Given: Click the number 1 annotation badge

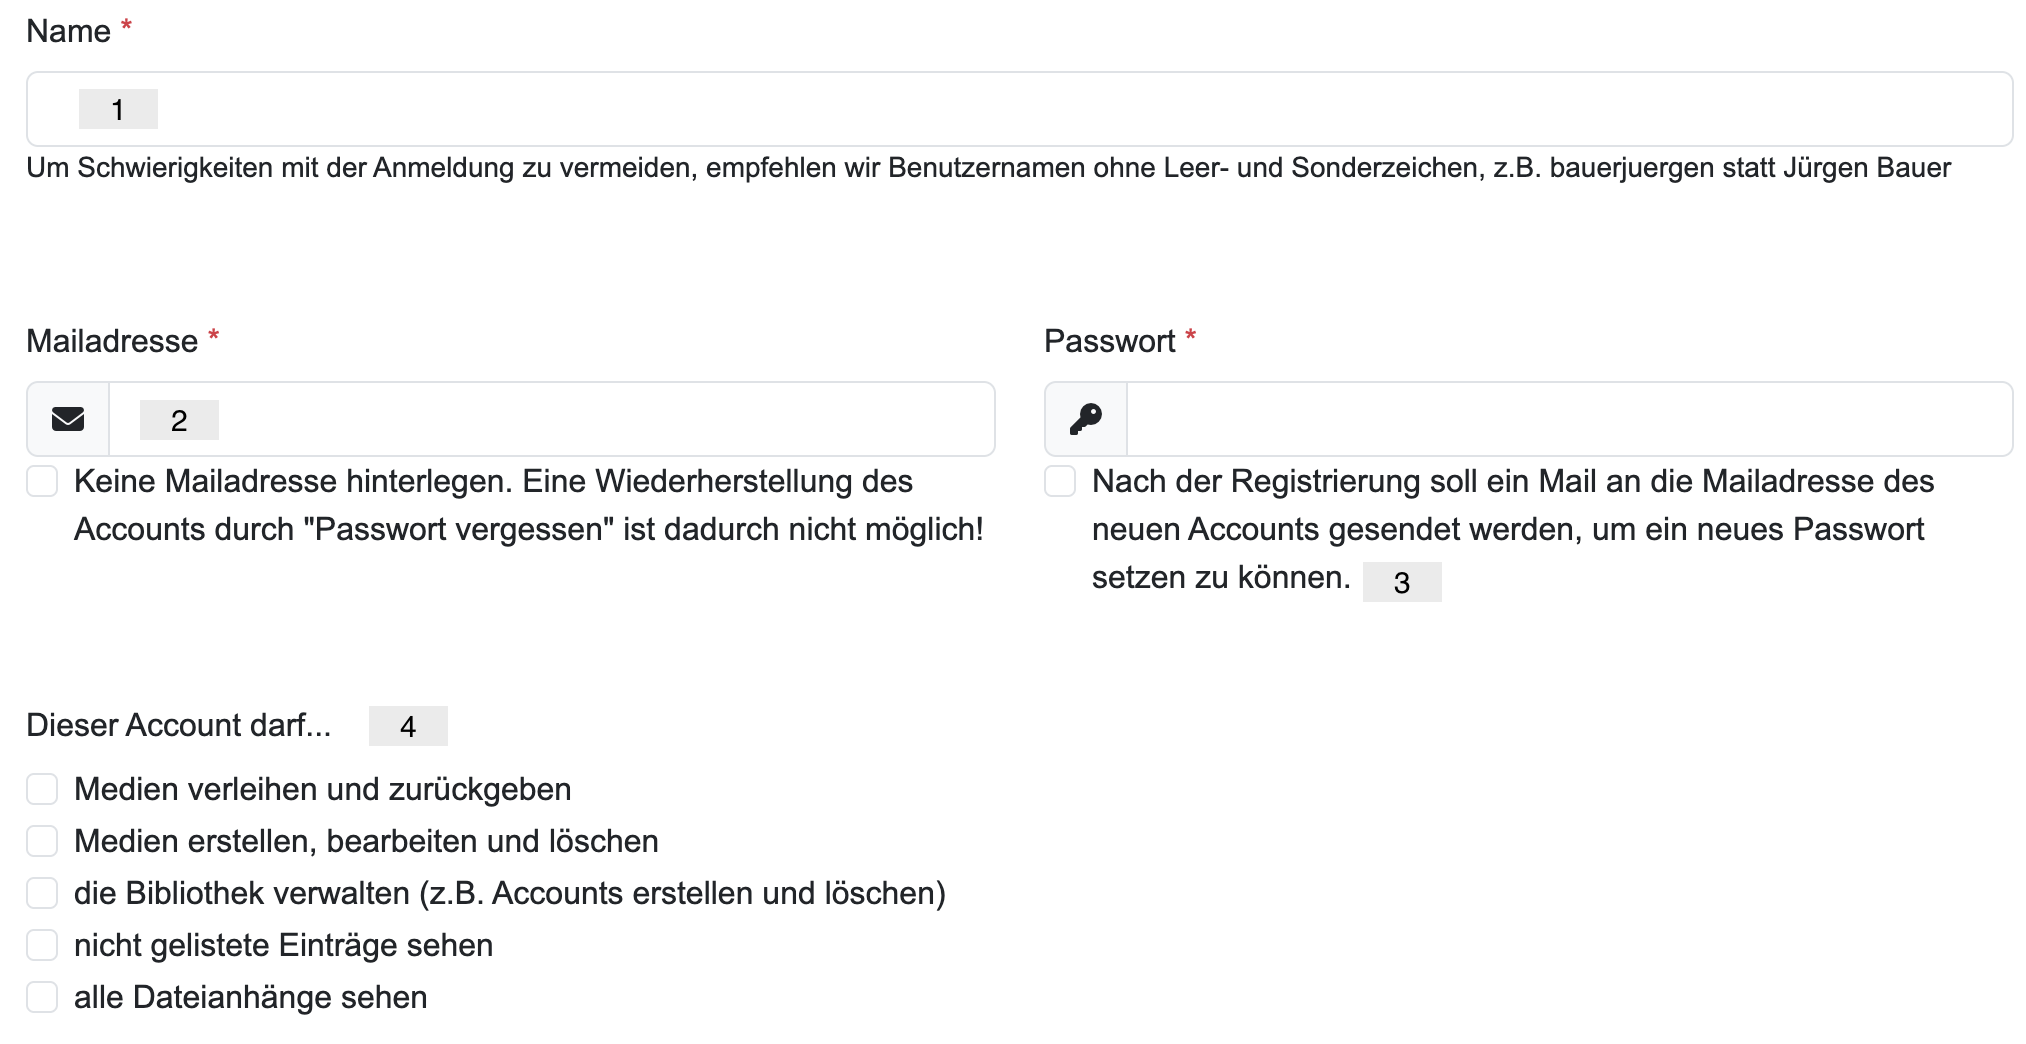Looking at the screenshot, I should (118, 109).
